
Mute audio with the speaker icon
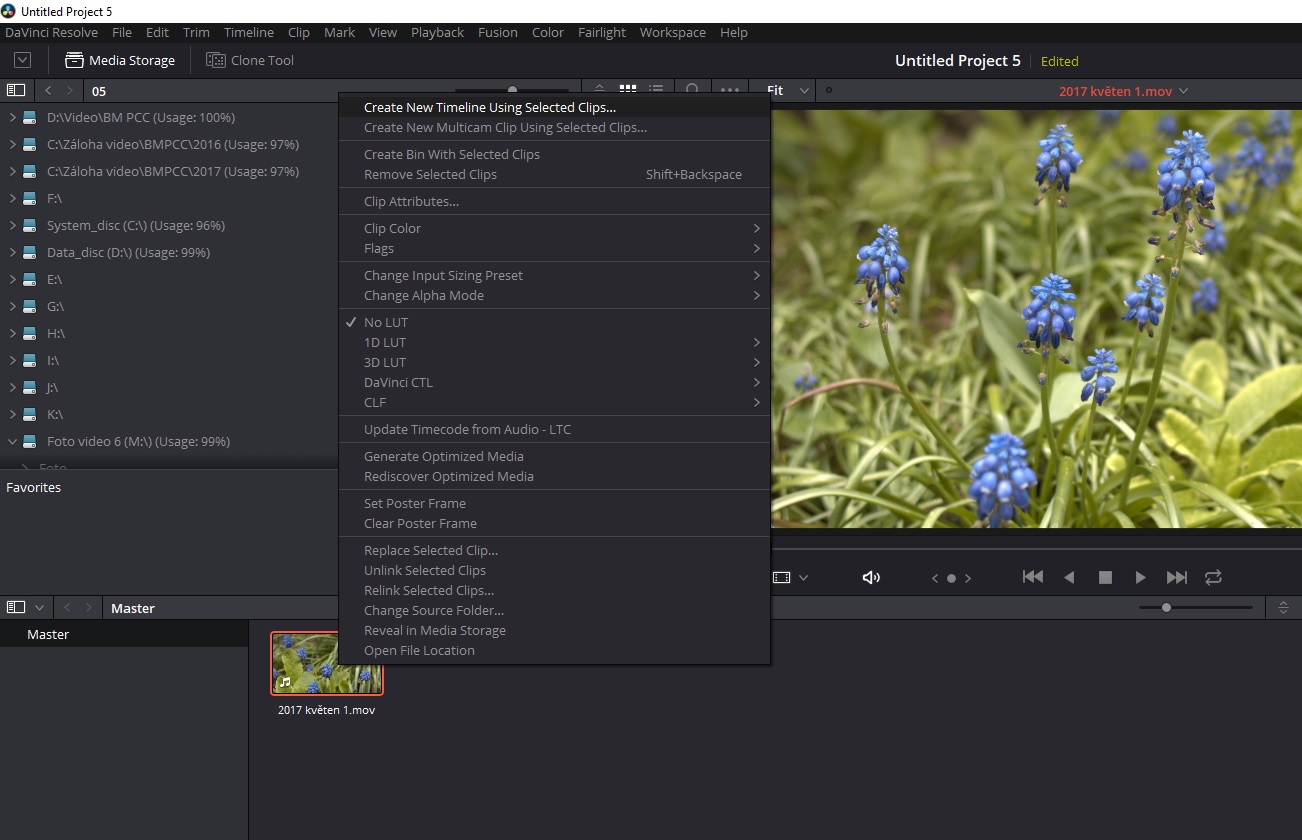[x=871, y=577]
